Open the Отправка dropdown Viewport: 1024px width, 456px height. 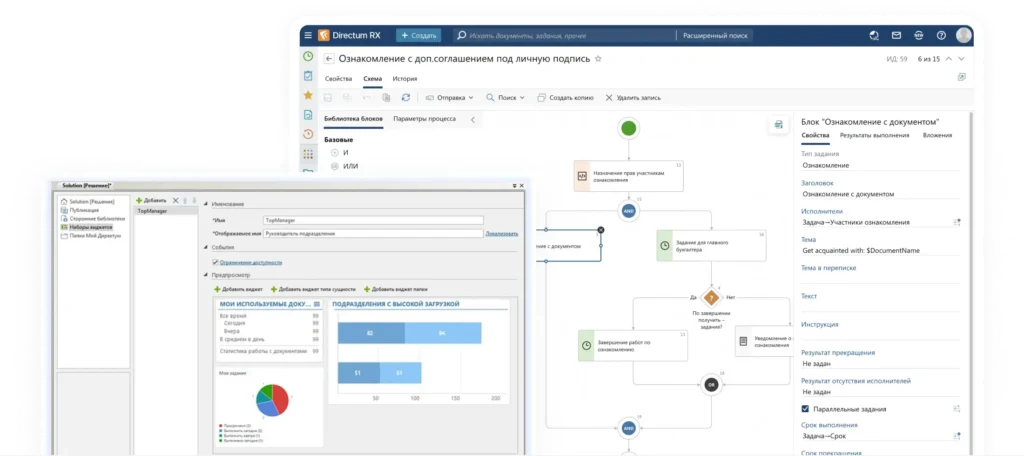click(449, 97)
